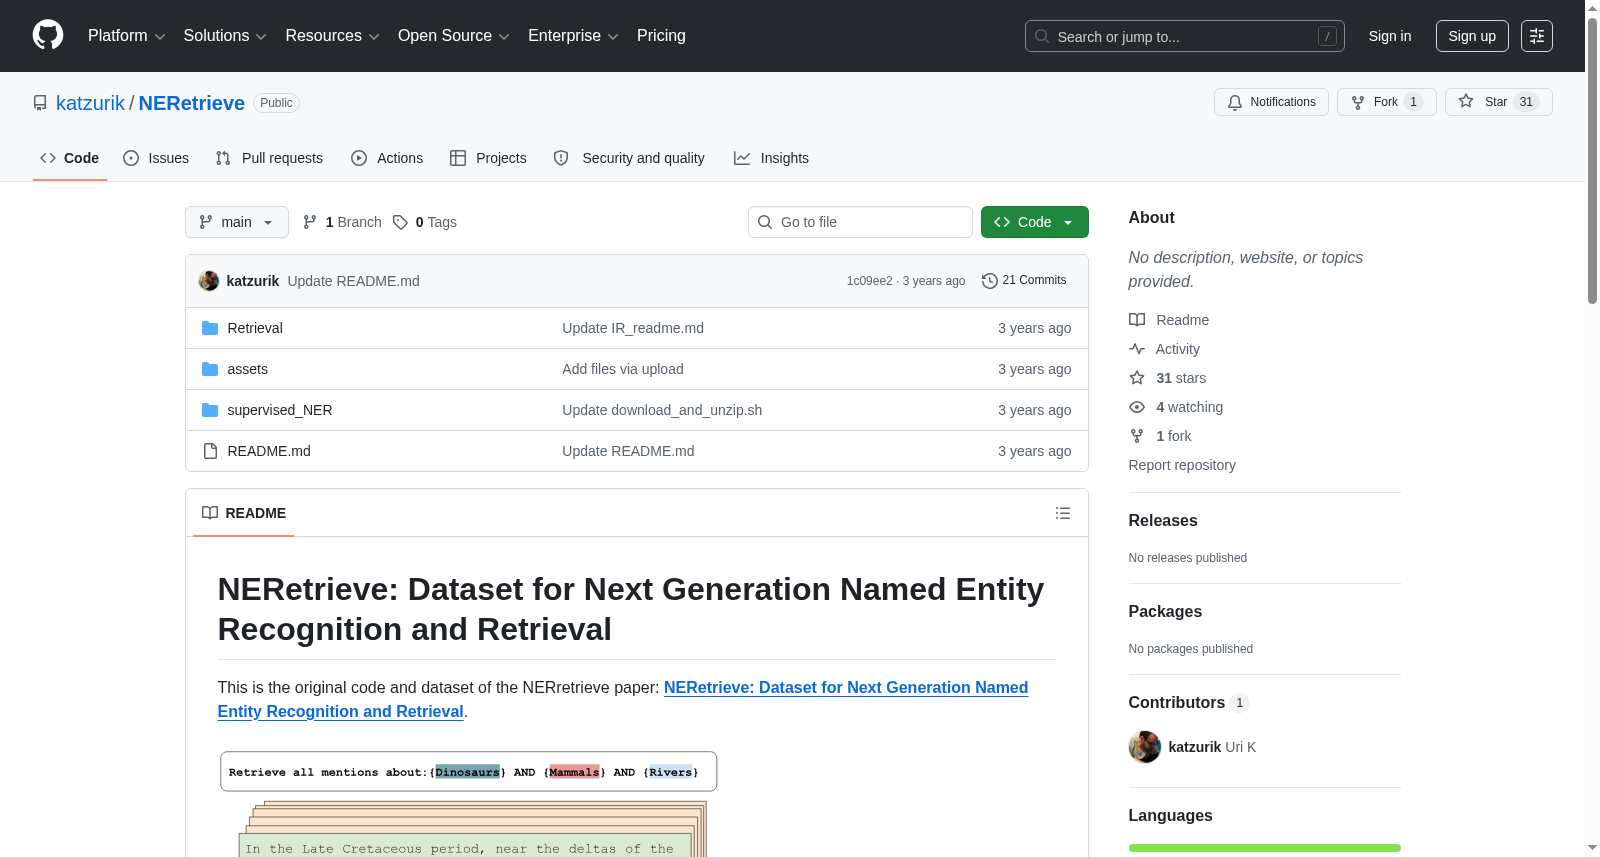Click the Fork icon
1600x857 pixels.
coord(1358,102)
